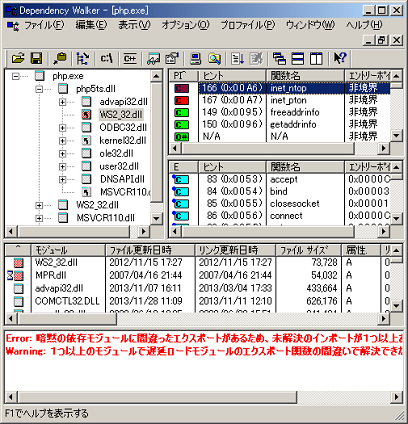
Task: Expand the advapi32.dll tree node
Action: pyautogui.click(x=63, y=102)
